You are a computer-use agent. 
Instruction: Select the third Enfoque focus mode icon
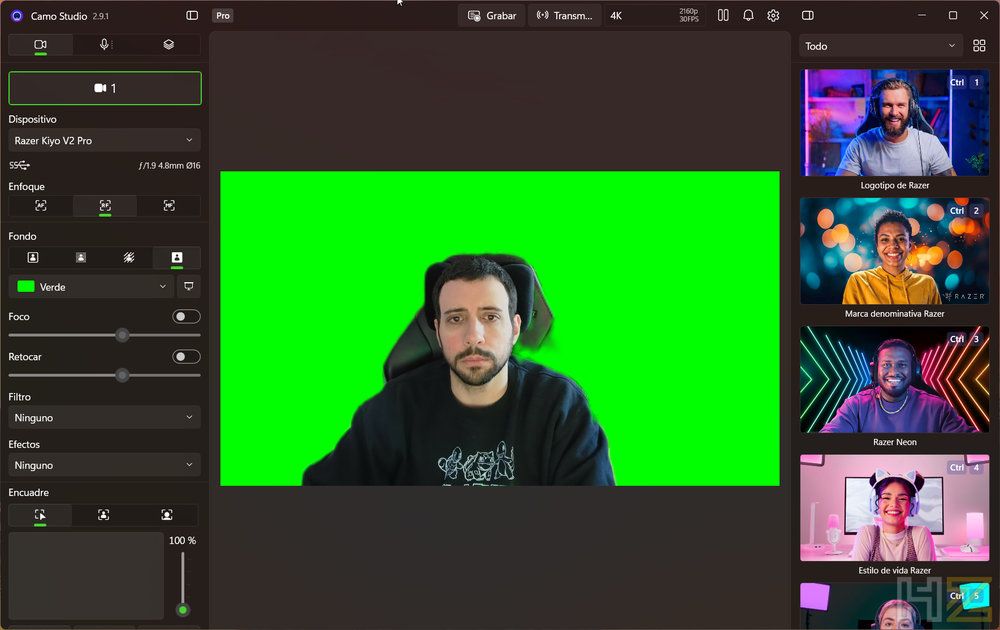(169, 205)
